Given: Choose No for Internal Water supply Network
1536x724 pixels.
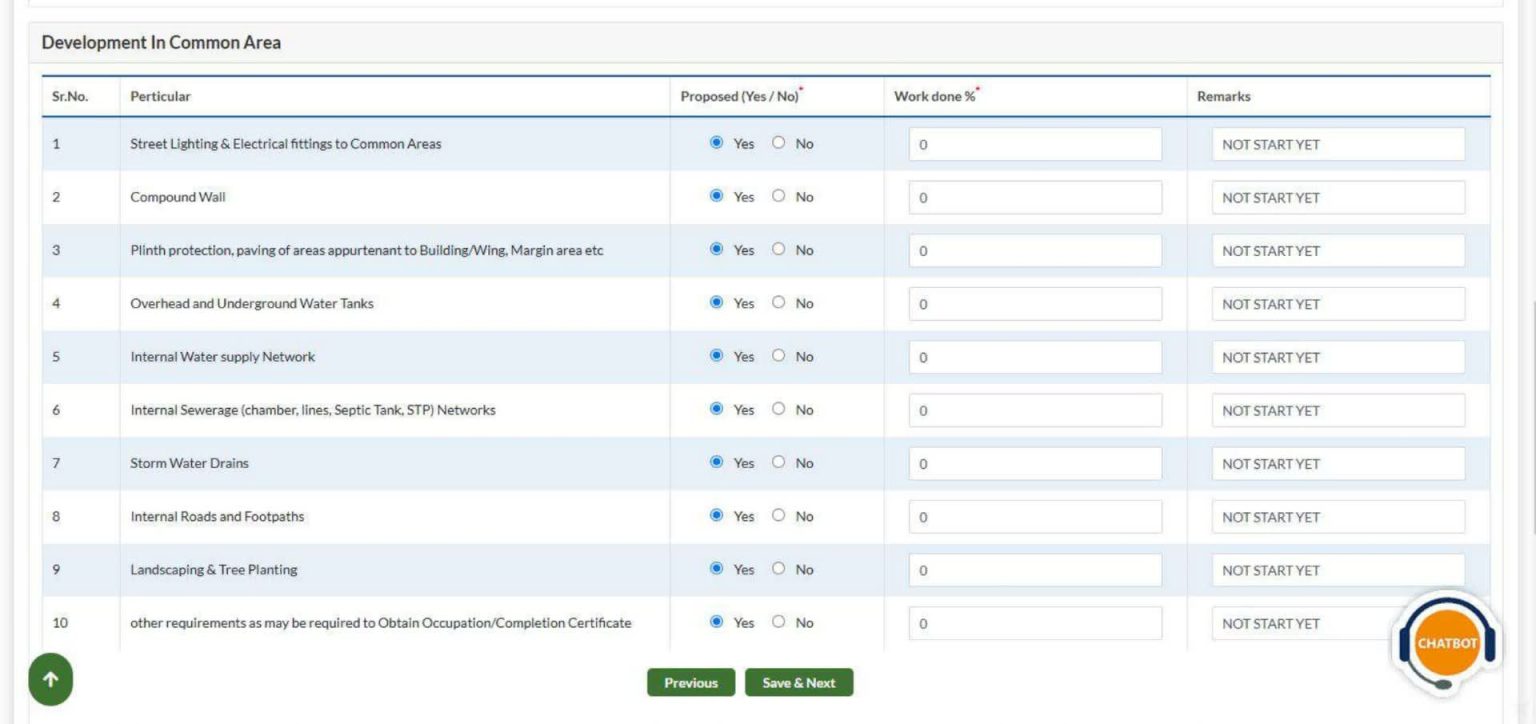Looking at the screenshot, I should (x=779, y=356).
